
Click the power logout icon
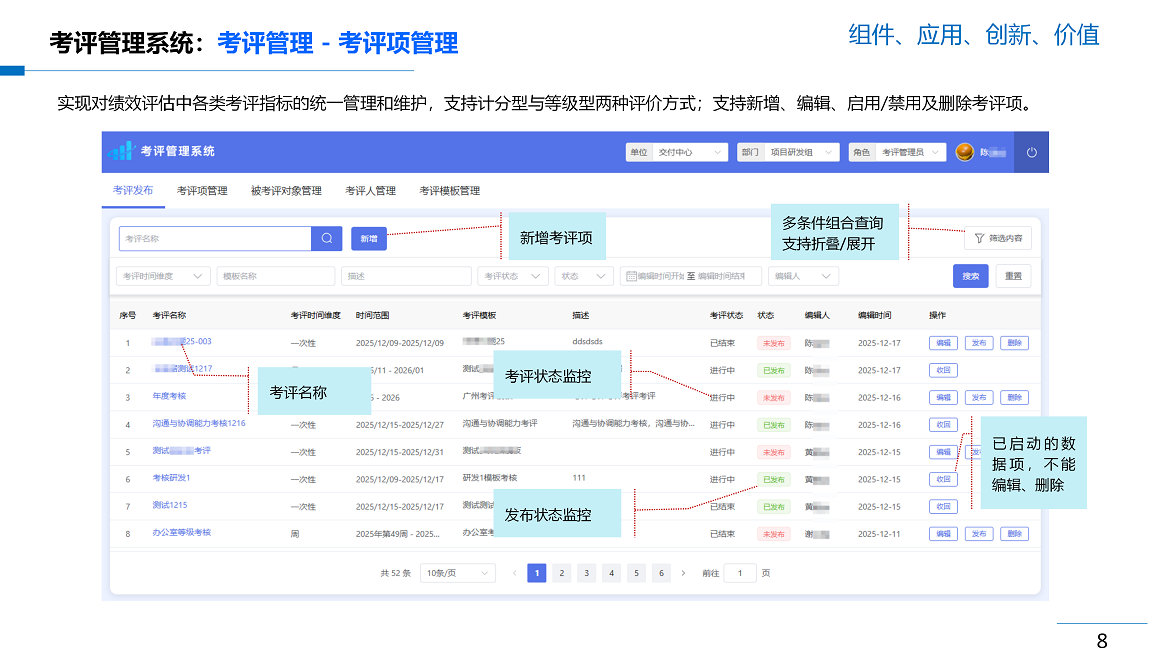point(1031,153)
